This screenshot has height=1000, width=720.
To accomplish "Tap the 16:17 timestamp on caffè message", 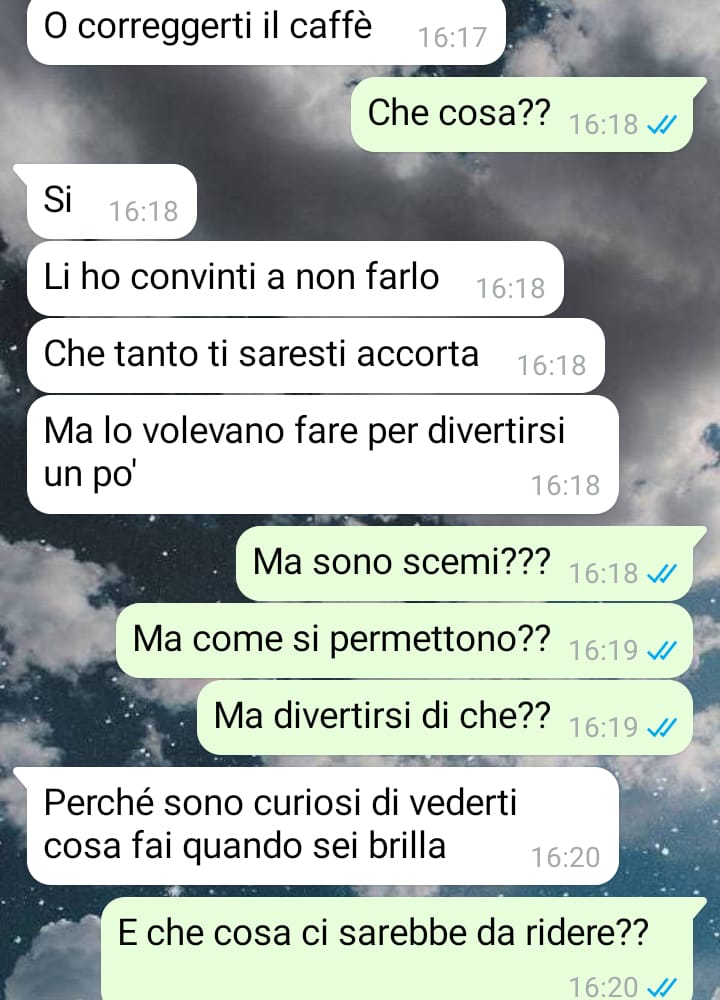I will point(452,38).
